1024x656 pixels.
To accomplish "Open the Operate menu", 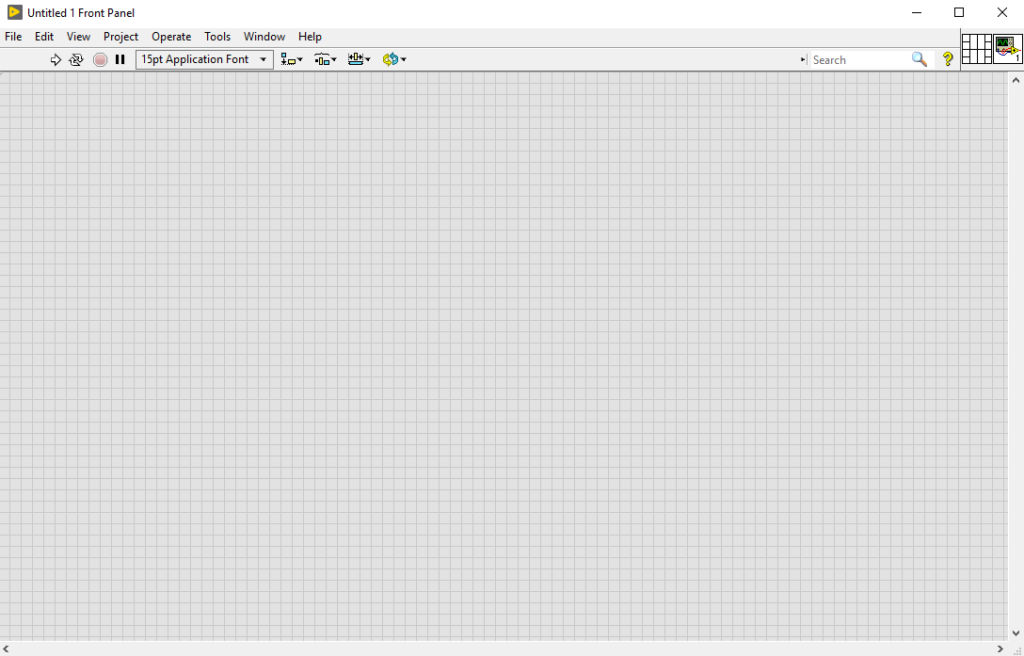I will coord(171,37).
